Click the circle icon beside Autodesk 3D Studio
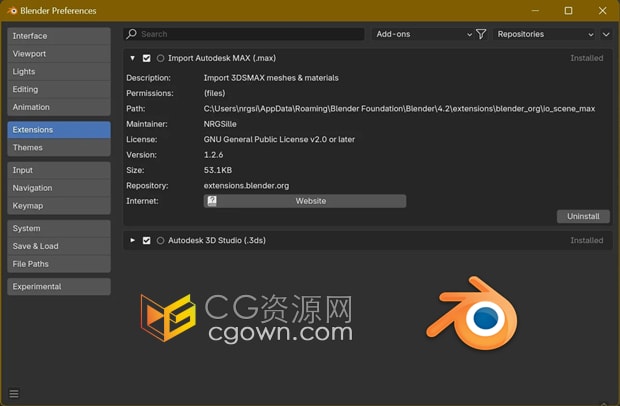The image size is (620, 406). (x=160, y=240)
